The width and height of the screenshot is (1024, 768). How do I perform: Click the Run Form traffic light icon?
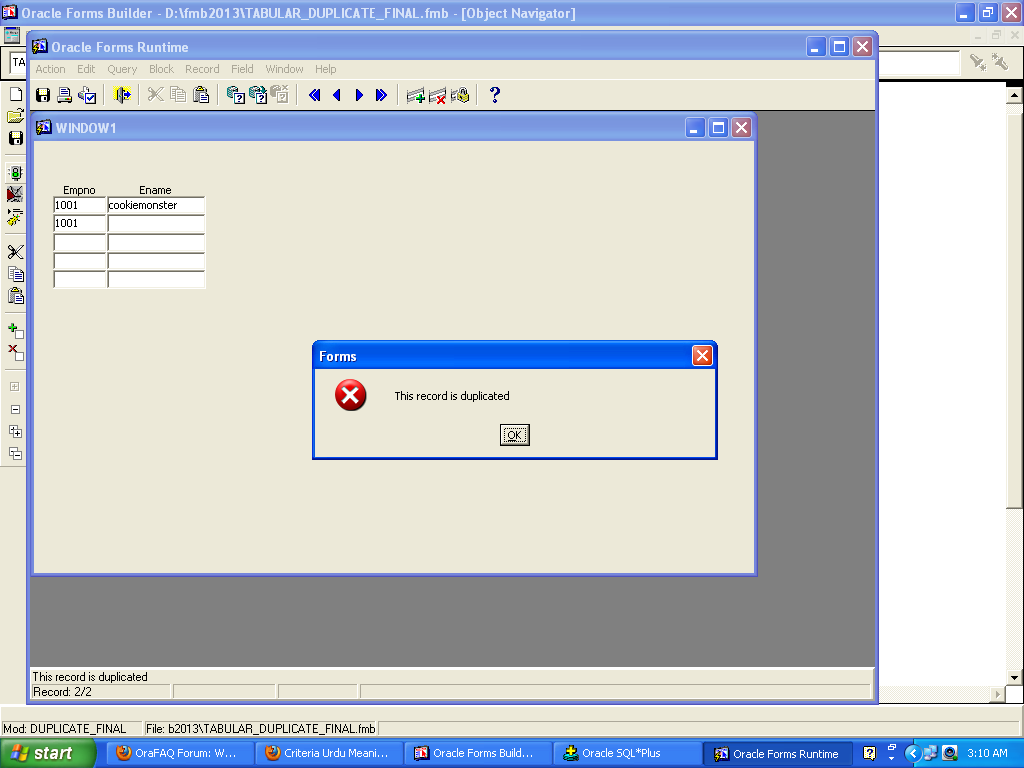click(16, 173)
